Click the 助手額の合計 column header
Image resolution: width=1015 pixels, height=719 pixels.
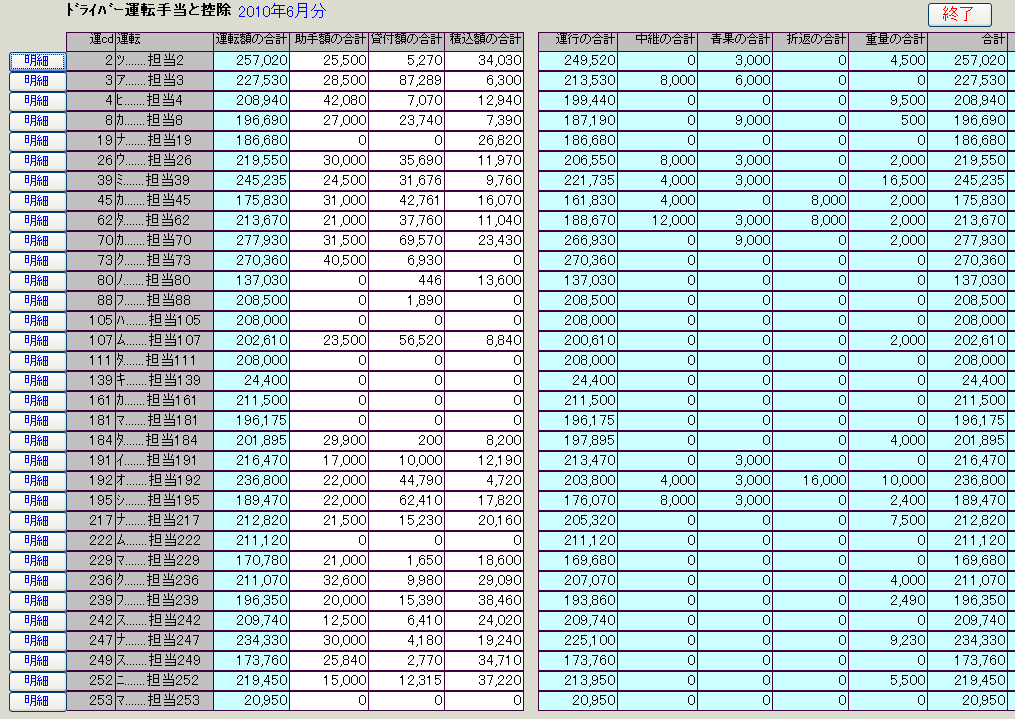point(330,40)
